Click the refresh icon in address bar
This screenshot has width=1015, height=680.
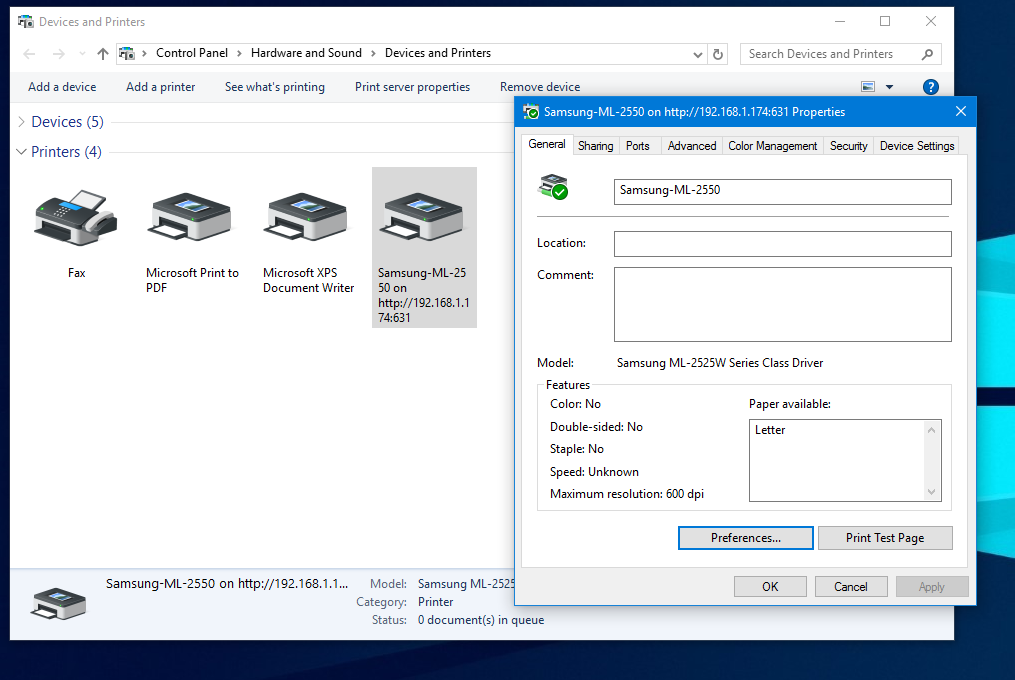click(717, 54)
